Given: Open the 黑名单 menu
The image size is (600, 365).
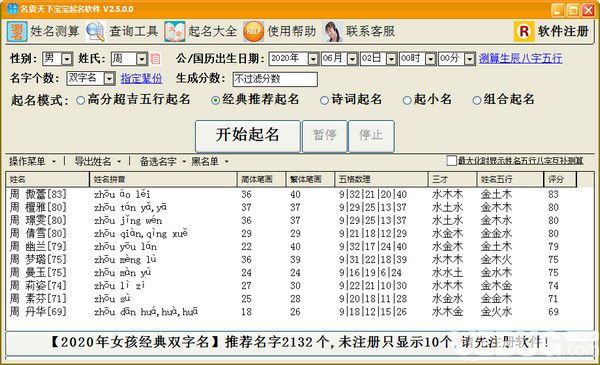Looking at the screenshot, I should pos(210,161).
